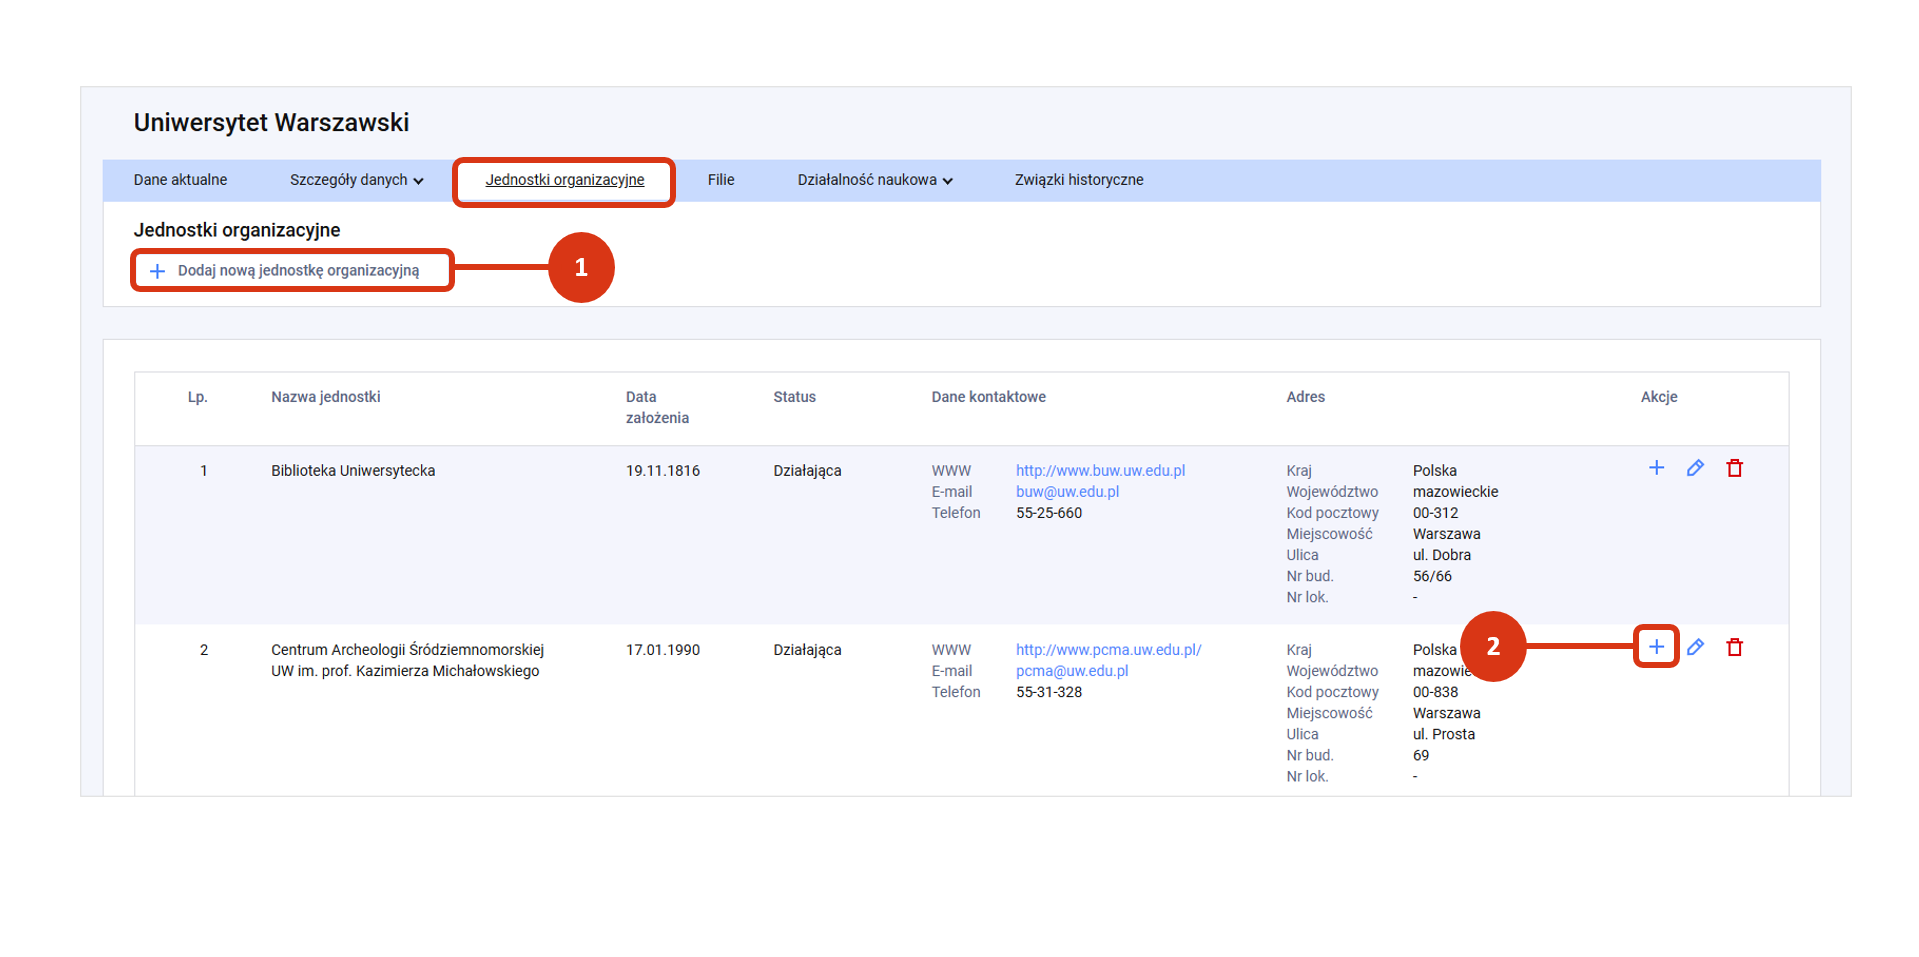Click pencil icon for Centrum Archeologii row
This screenshot has height=957, width=1919.
(1695, 647)
